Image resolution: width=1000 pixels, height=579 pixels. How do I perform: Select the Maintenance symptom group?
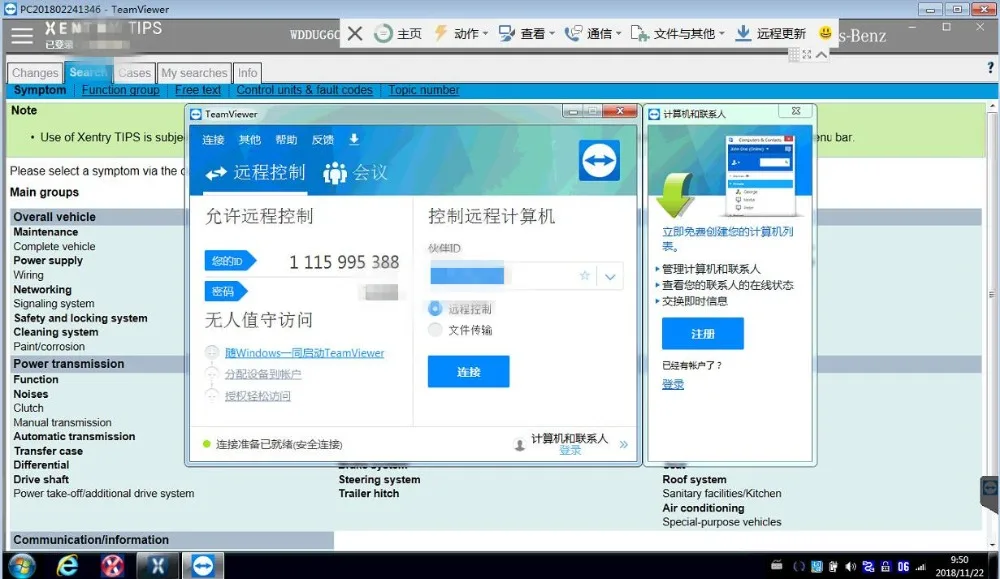click(x=45, y=232)
